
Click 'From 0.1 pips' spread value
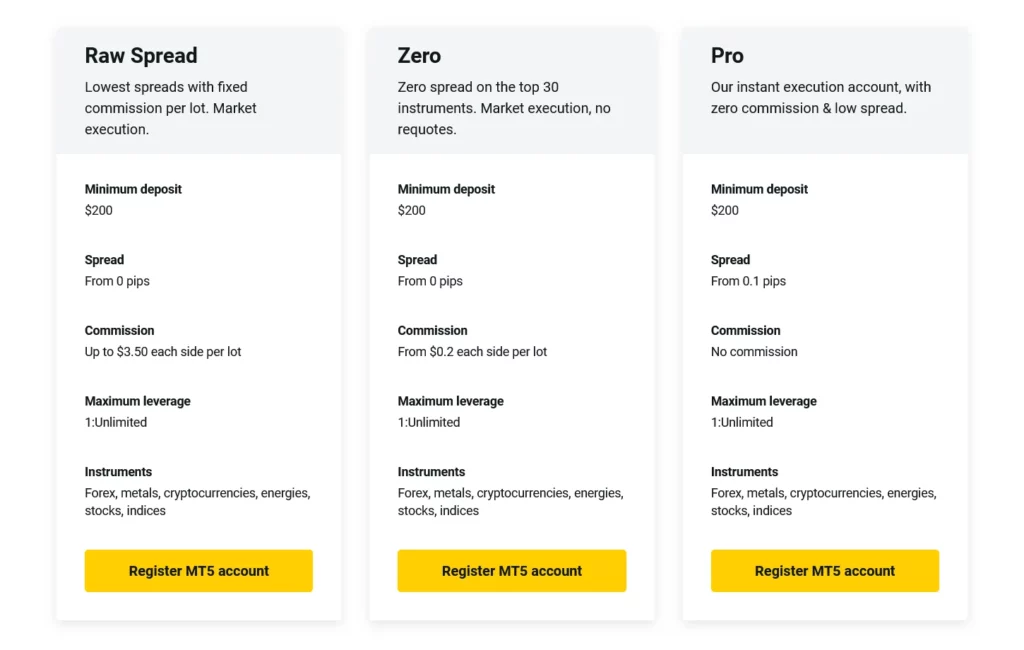point(748,281)
